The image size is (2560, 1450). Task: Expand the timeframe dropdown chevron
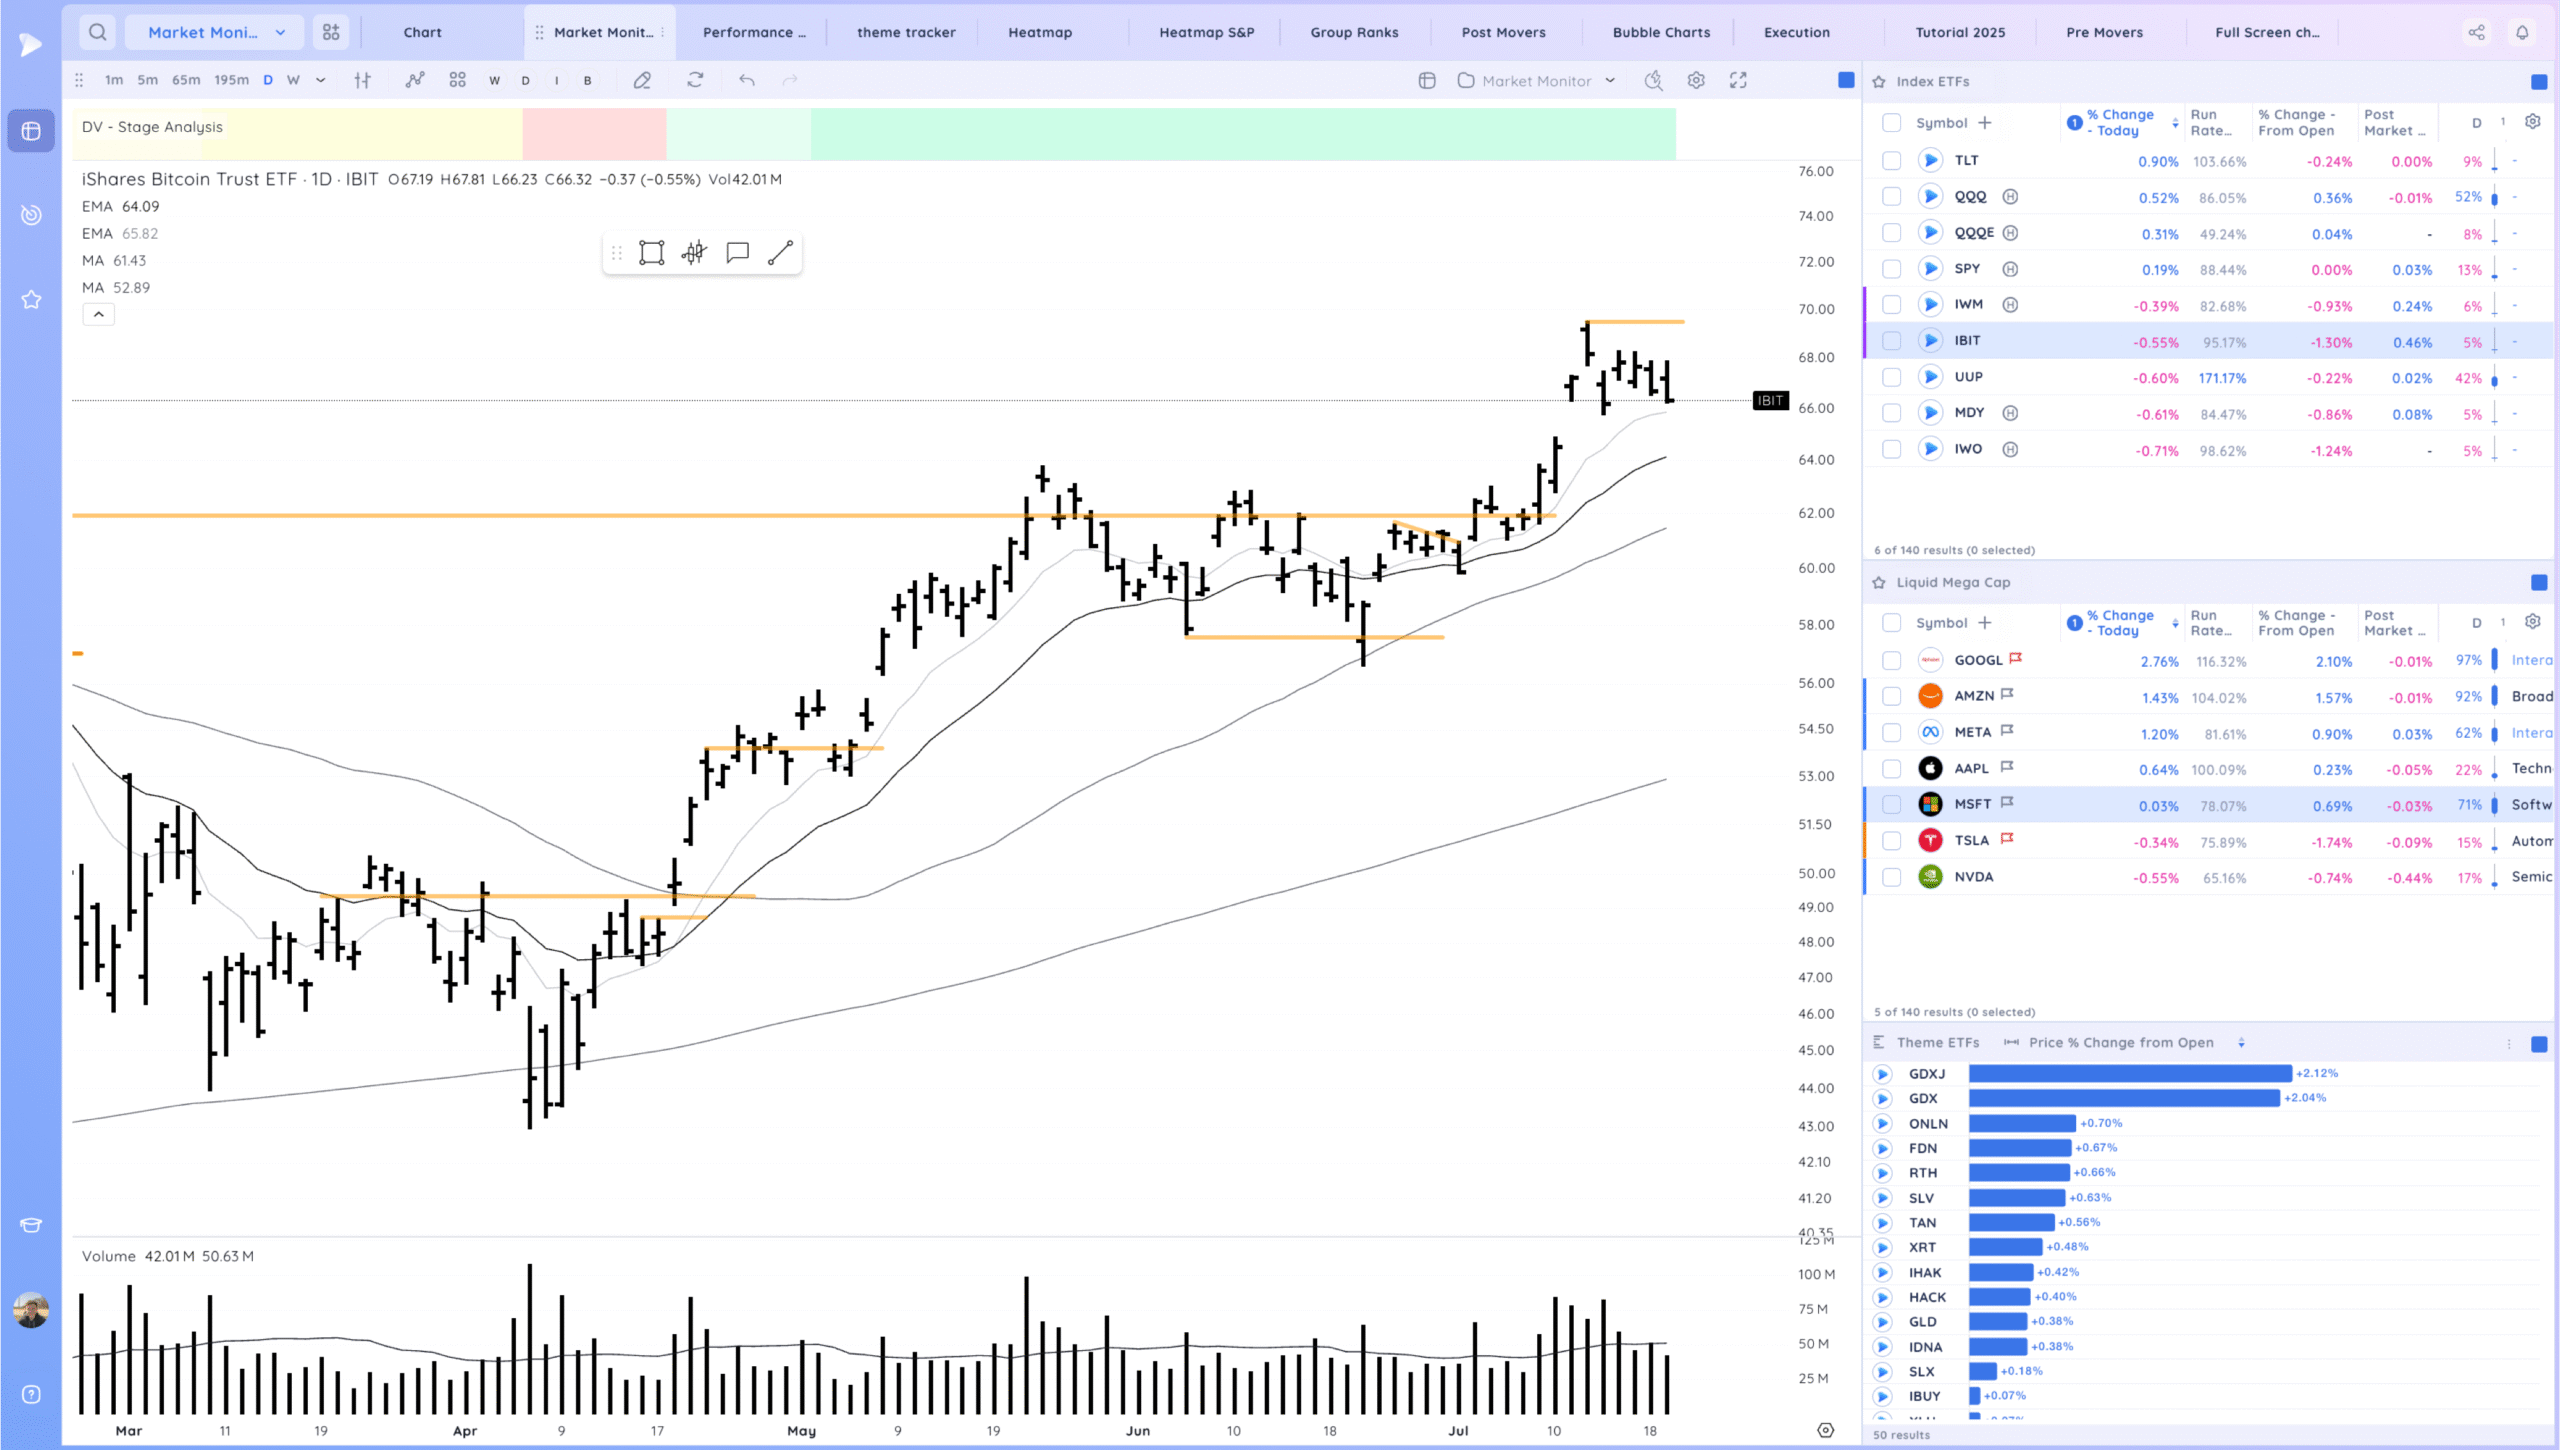[x=321, y=80]
